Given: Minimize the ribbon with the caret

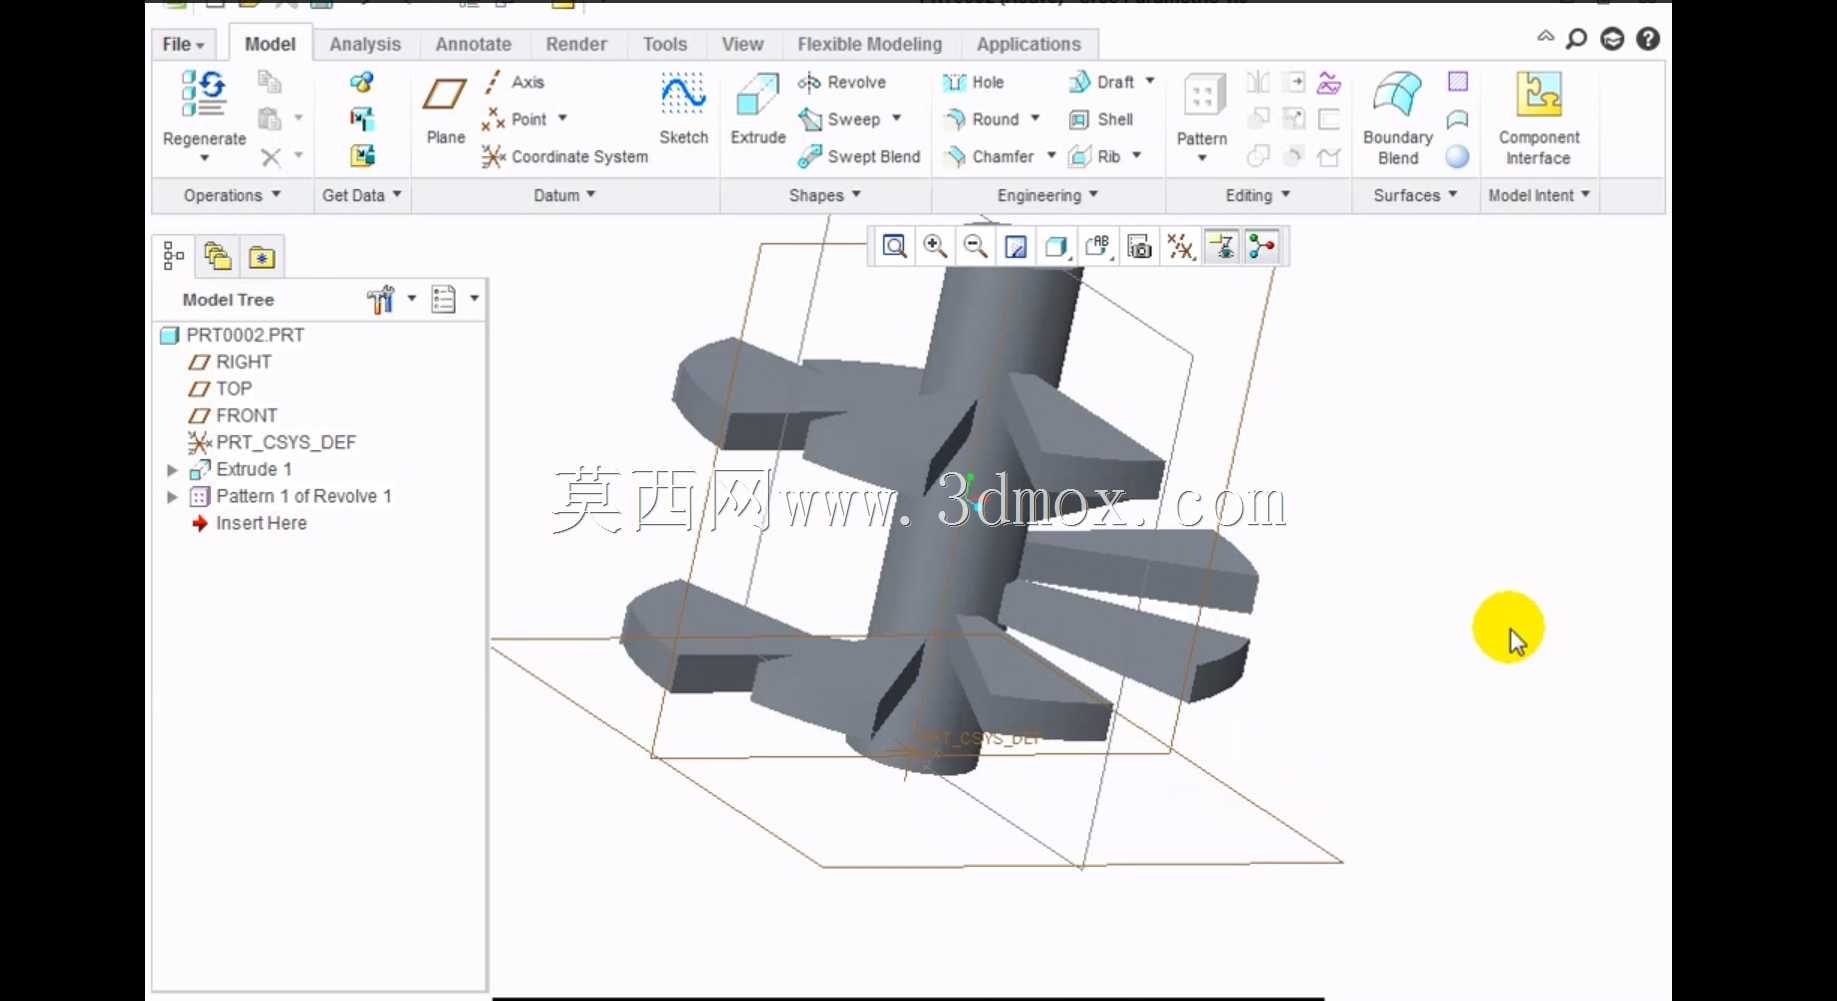Looking at the screenshot, I should (x=1546, y=37).
